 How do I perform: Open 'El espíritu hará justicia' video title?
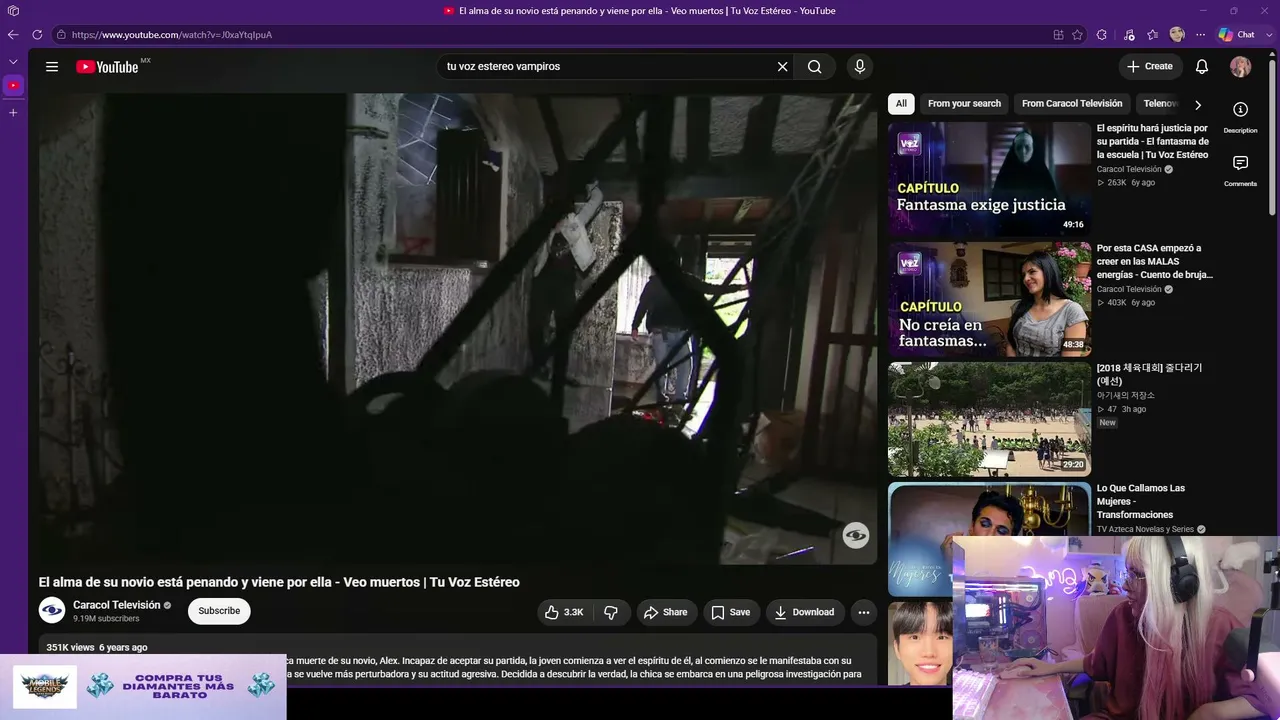click(1153, 141)
